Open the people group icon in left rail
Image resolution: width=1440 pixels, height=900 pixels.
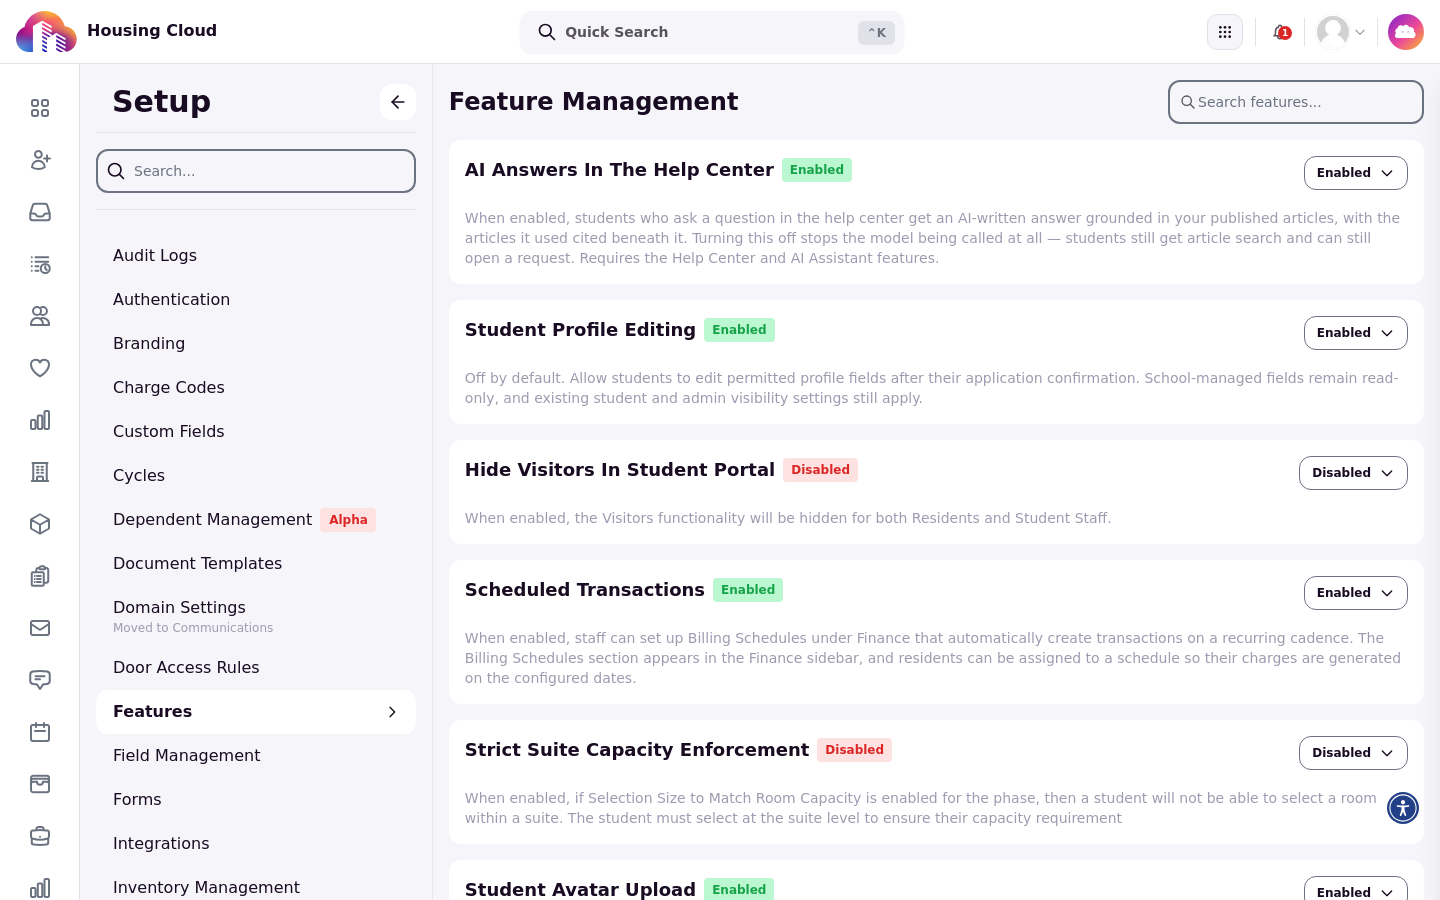coord(40,316)
